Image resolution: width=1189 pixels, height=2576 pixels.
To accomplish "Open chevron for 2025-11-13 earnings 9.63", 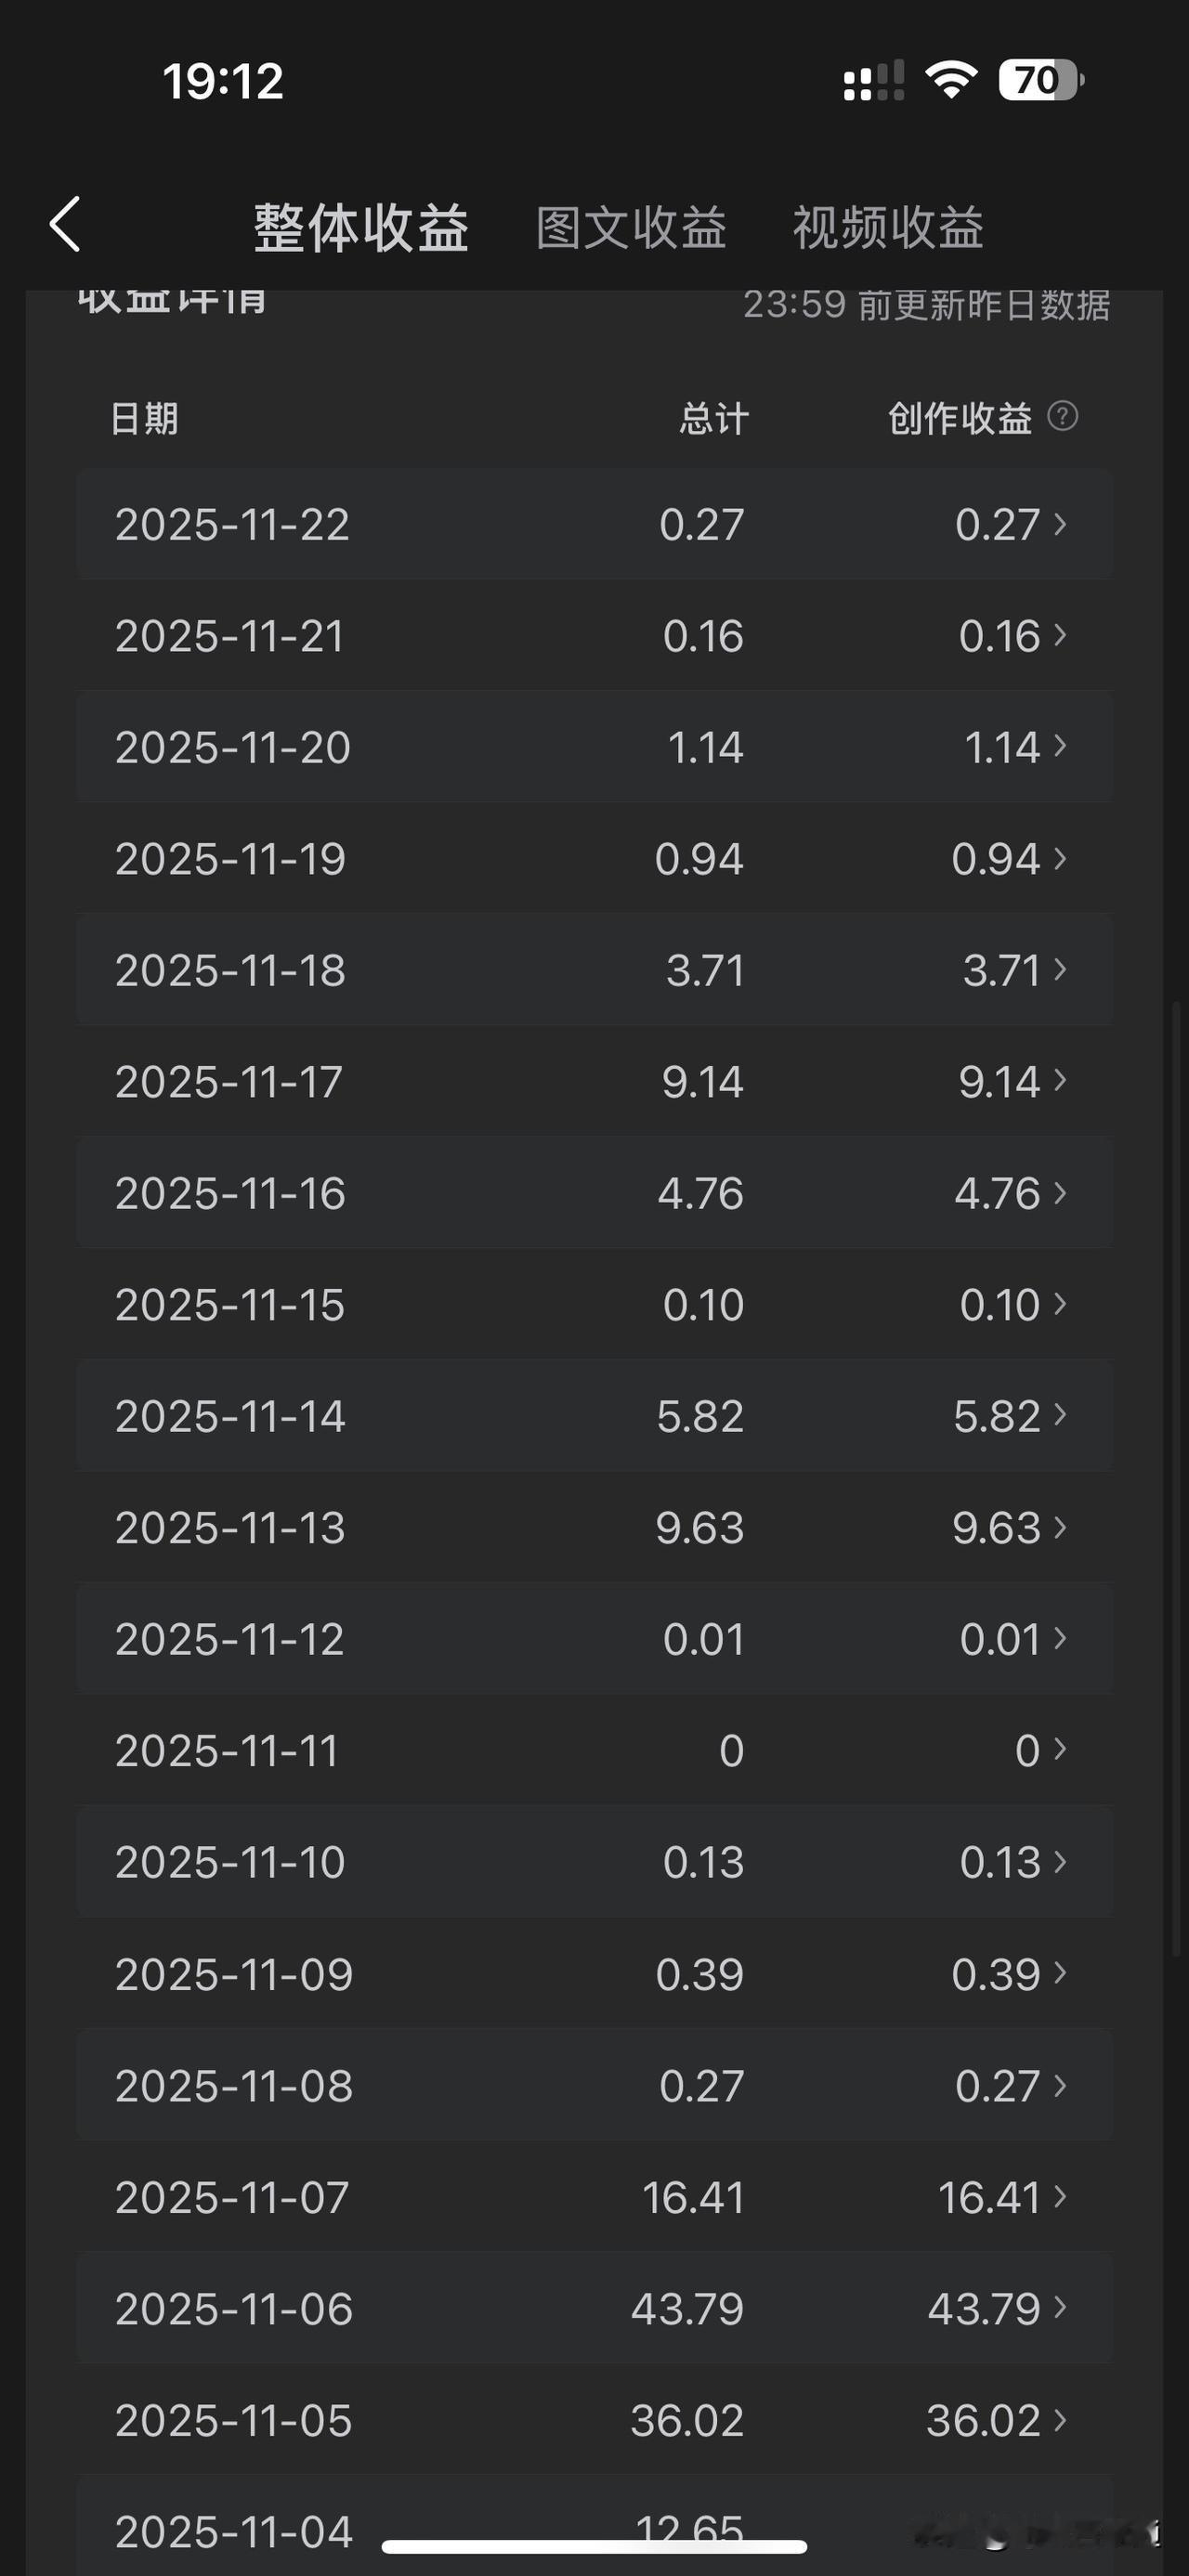I will pyautogui.click(x=1060, y=1526).
